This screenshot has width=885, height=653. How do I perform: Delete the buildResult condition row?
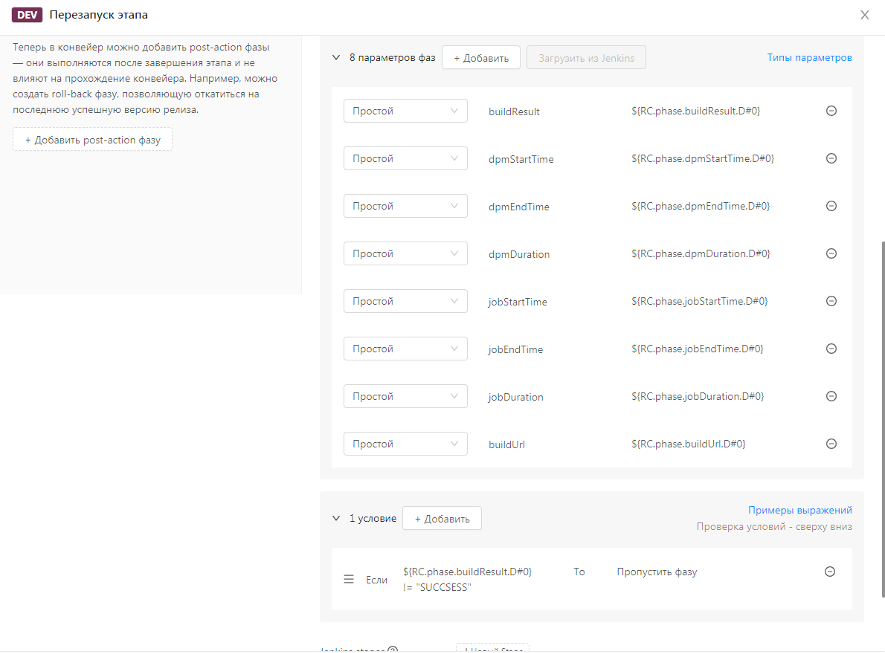[x=829, y=572]
